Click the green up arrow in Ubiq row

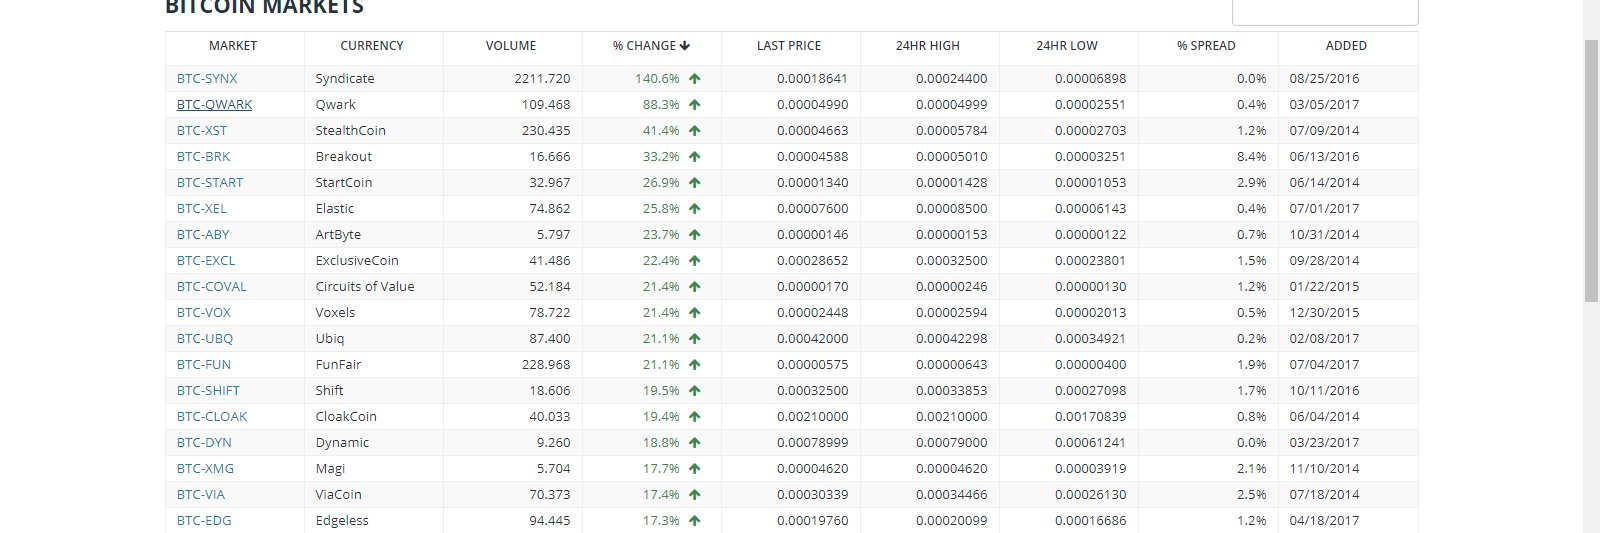[694, 338]
